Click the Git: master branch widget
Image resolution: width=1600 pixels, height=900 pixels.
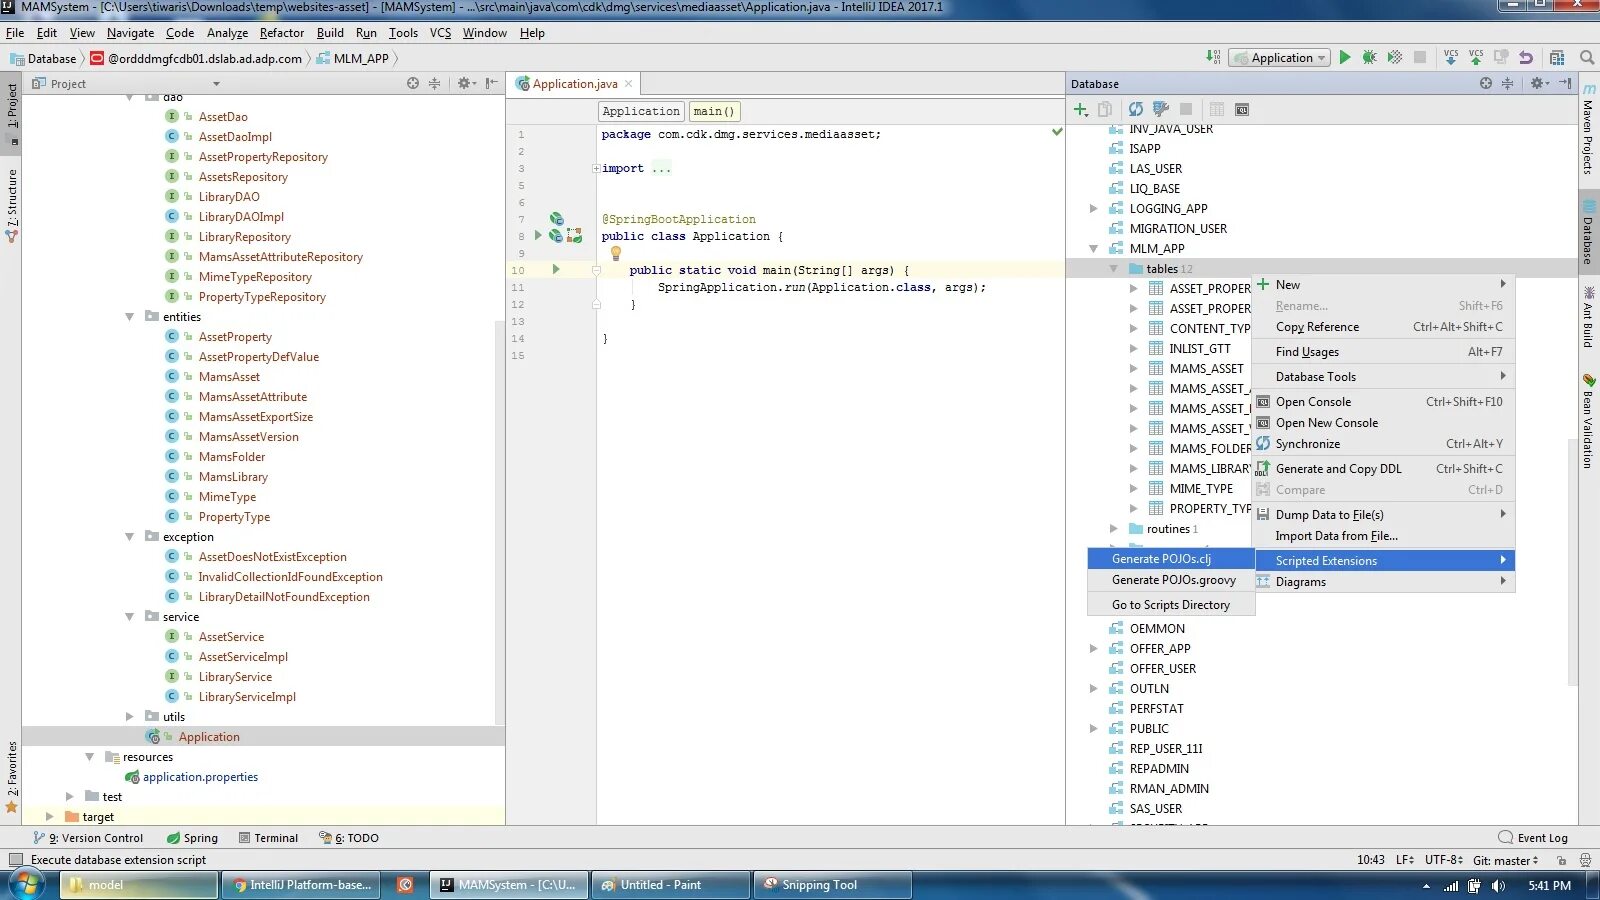tap(1506, 860)
